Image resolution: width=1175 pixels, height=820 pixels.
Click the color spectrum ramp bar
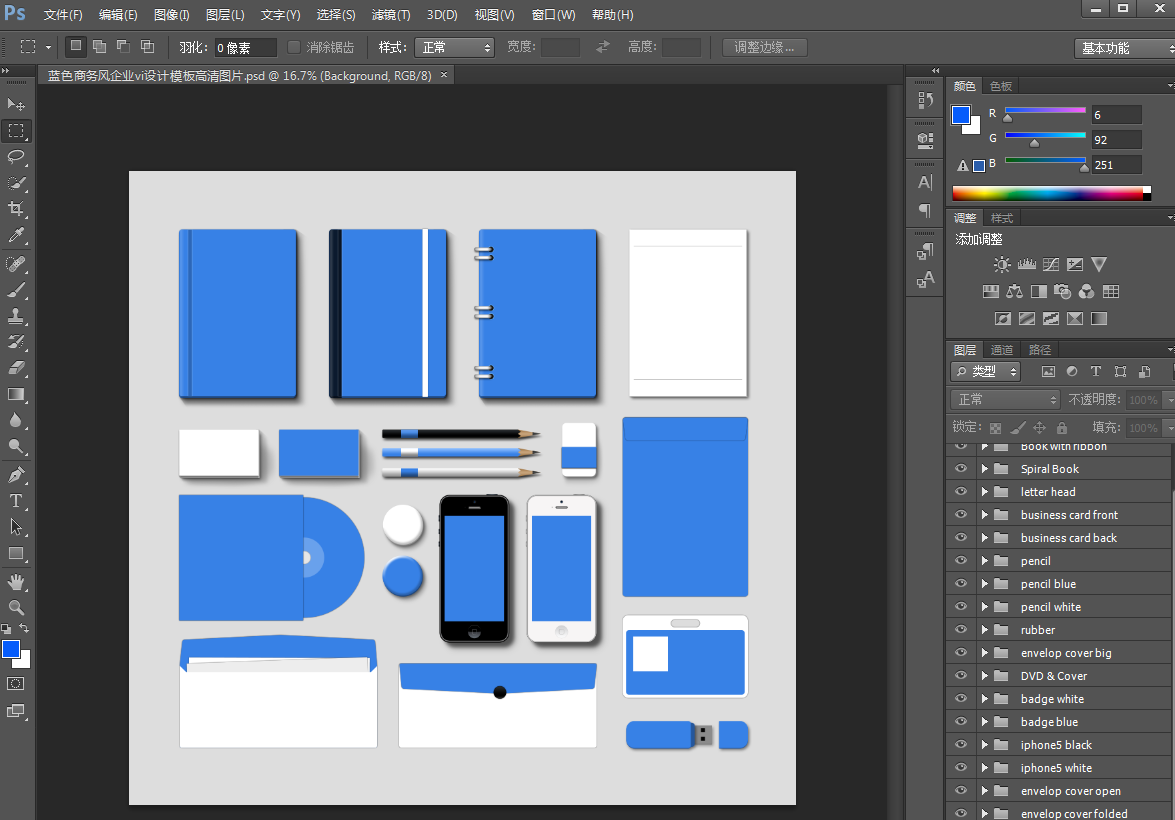coord(1046,193)
